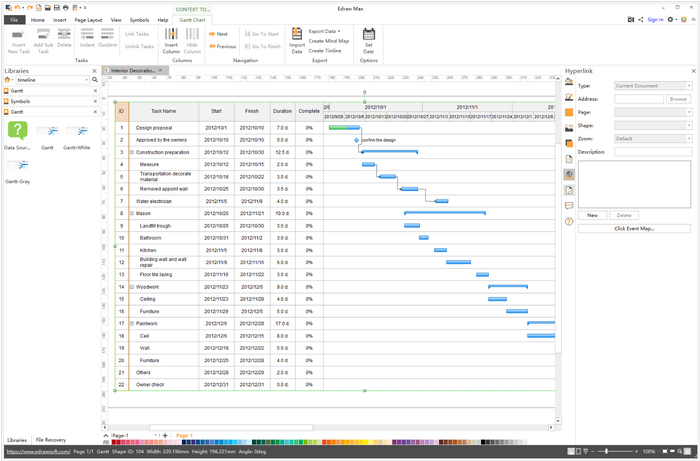Click the New hyperlink button
This screenshot has height=461, width=700.
592,215
